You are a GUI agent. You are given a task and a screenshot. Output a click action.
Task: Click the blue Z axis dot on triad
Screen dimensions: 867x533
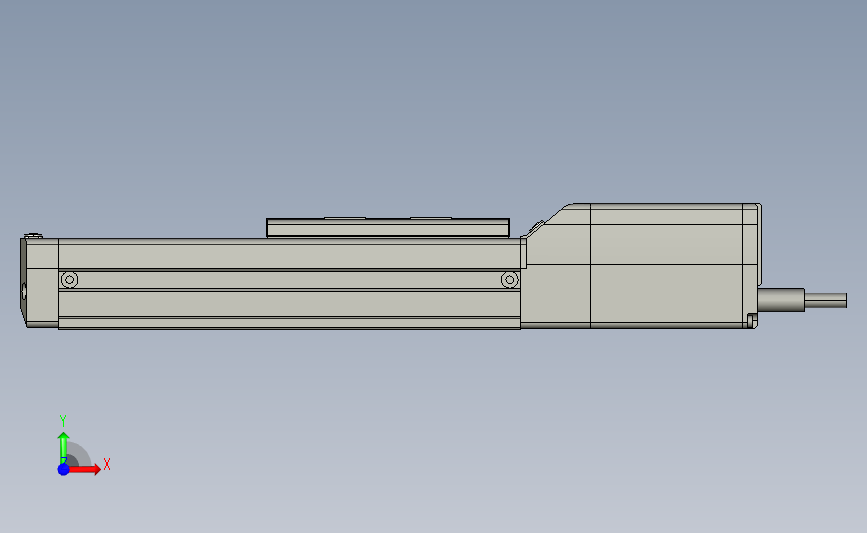[x=64, y=469]
